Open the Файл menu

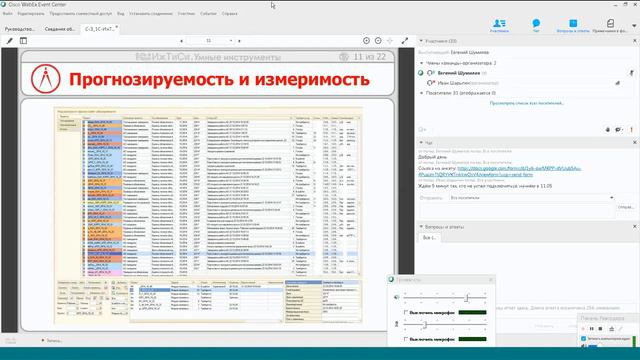[x=7, y=13]
